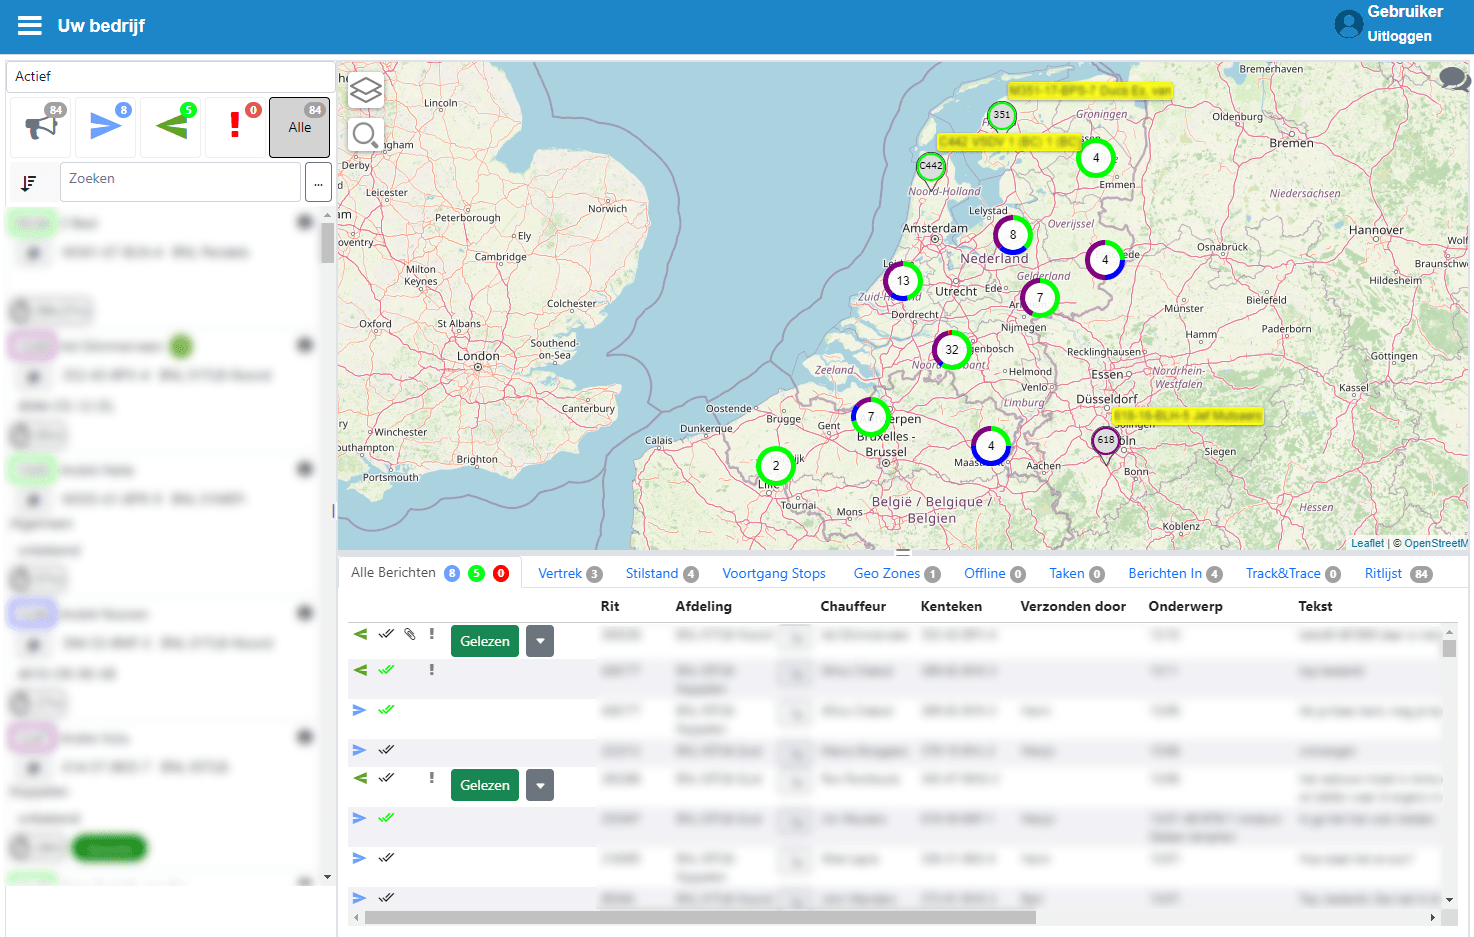This screenshot has height=937, width=1474.
Task: Focus the Zoeken search field
Action: 180,182
